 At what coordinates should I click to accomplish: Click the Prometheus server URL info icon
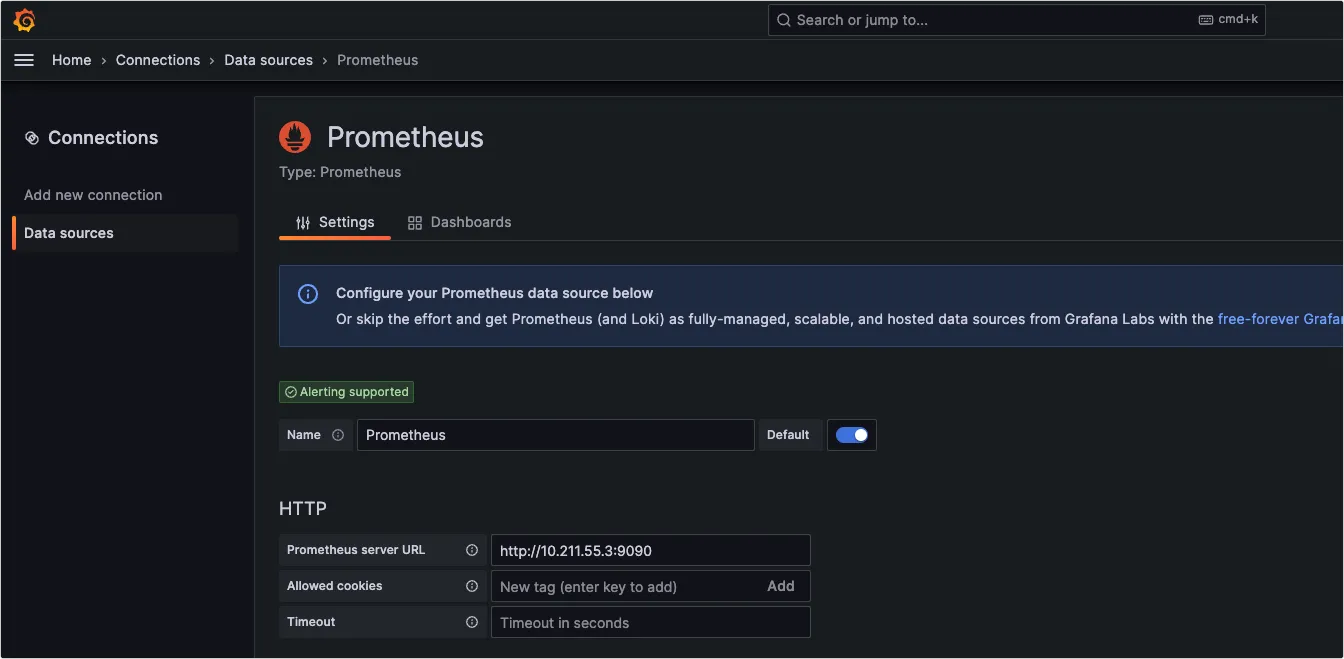pos(472,550)
